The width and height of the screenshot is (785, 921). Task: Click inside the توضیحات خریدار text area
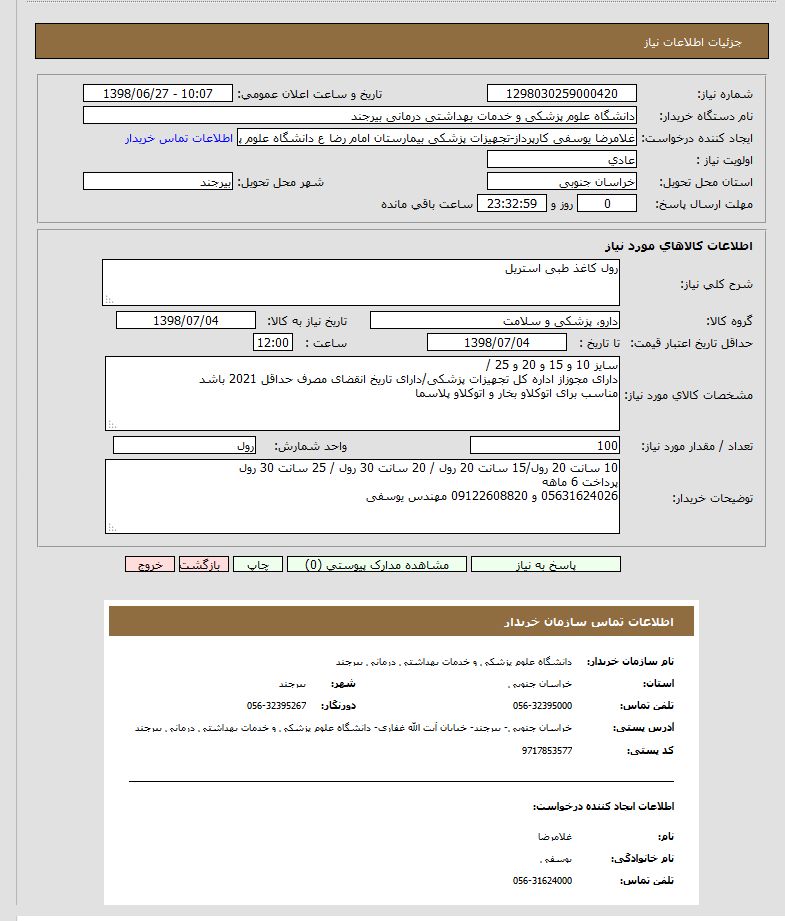click(x=361, y=496)
